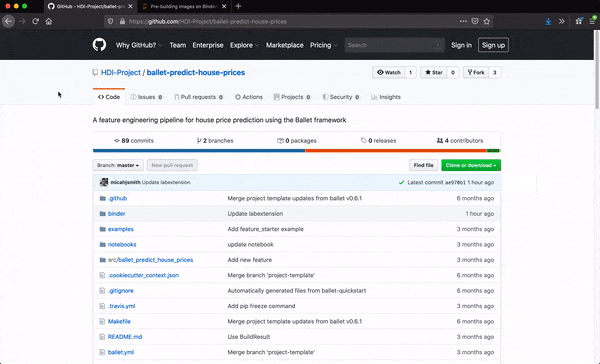
Task: Click the Makefile file icon
Action: tap(102, 322)
